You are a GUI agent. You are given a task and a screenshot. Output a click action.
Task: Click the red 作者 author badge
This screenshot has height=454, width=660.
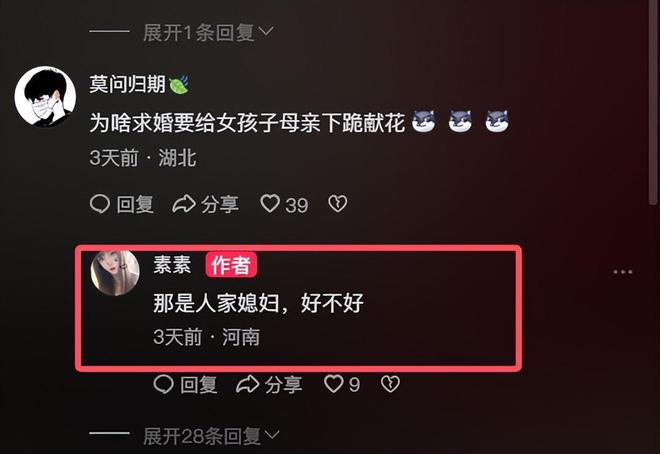pyautogui.click(x=231, y=265)
